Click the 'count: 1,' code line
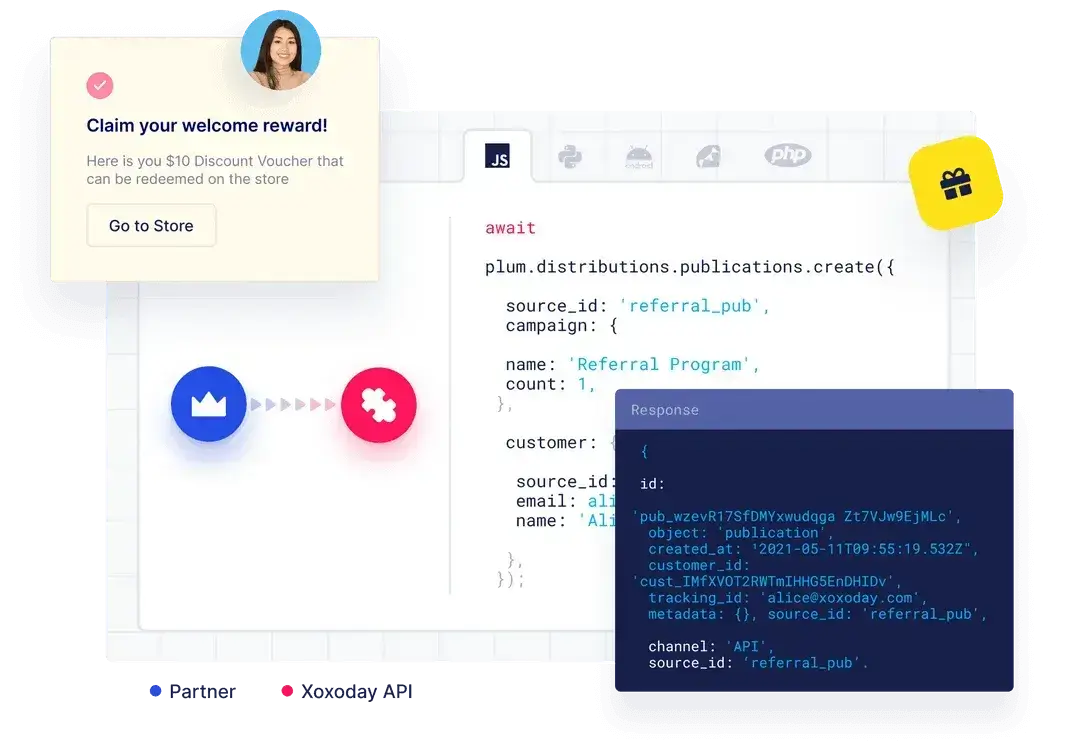Viewport: 1080px width, 745px height. click(550, 384)
